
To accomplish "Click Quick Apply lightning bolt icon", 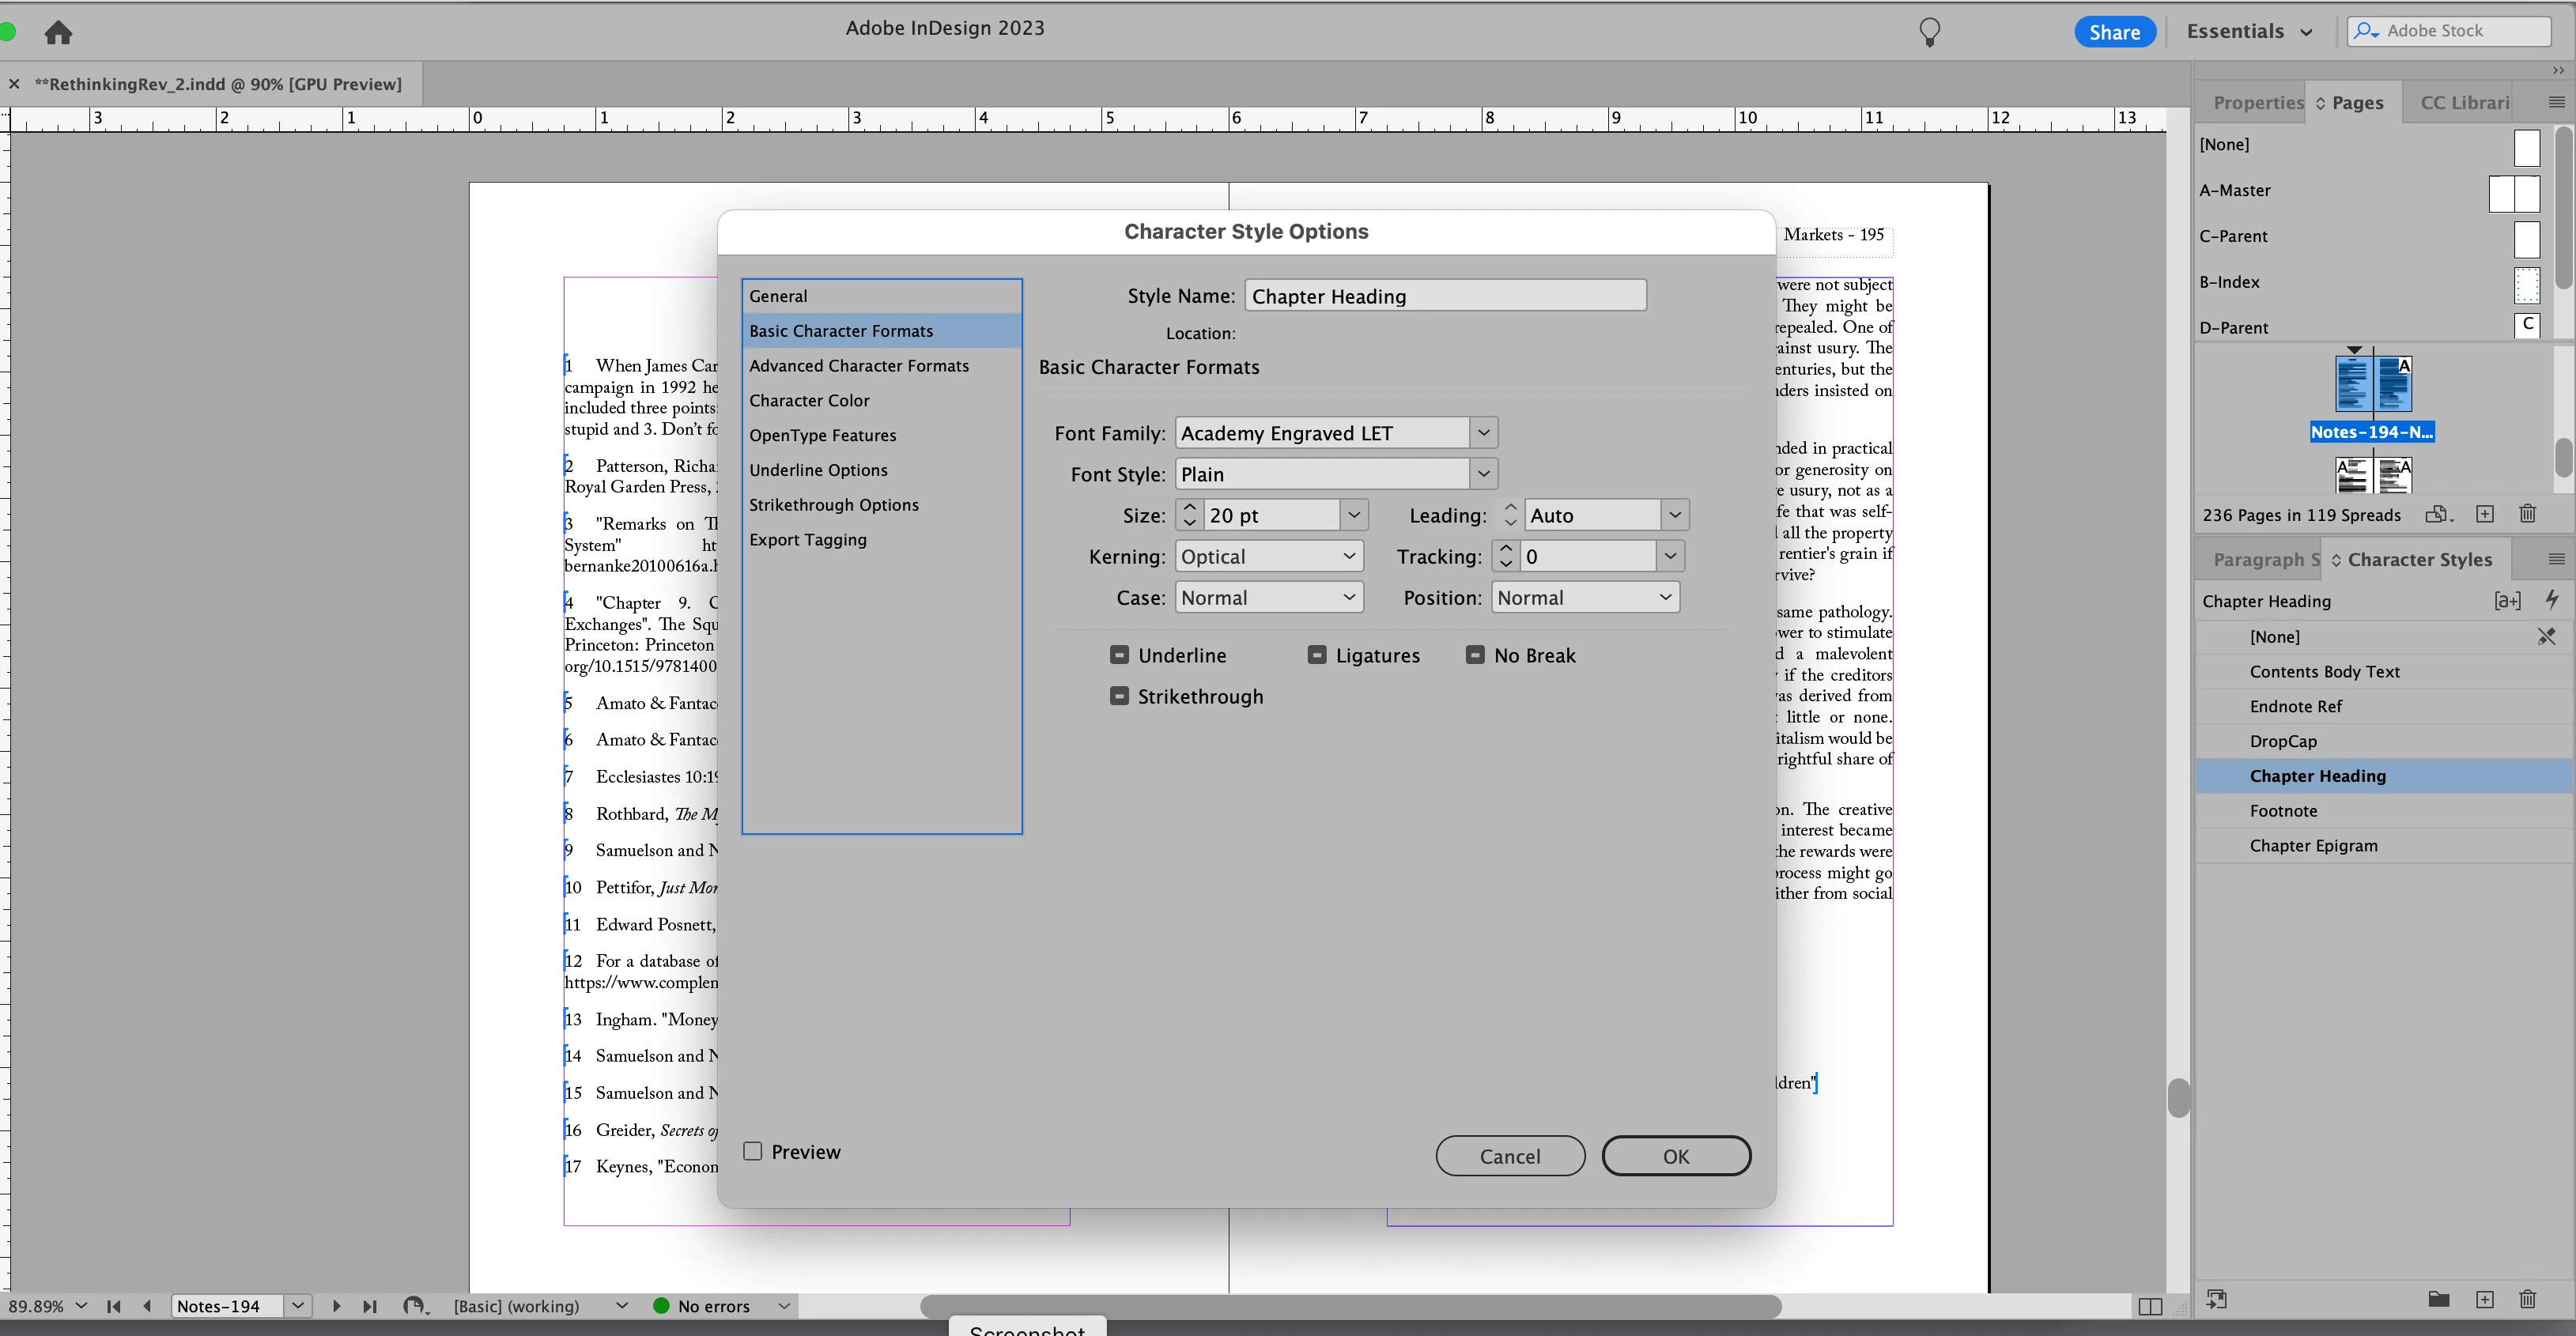I will click(x=2551, y=600).
